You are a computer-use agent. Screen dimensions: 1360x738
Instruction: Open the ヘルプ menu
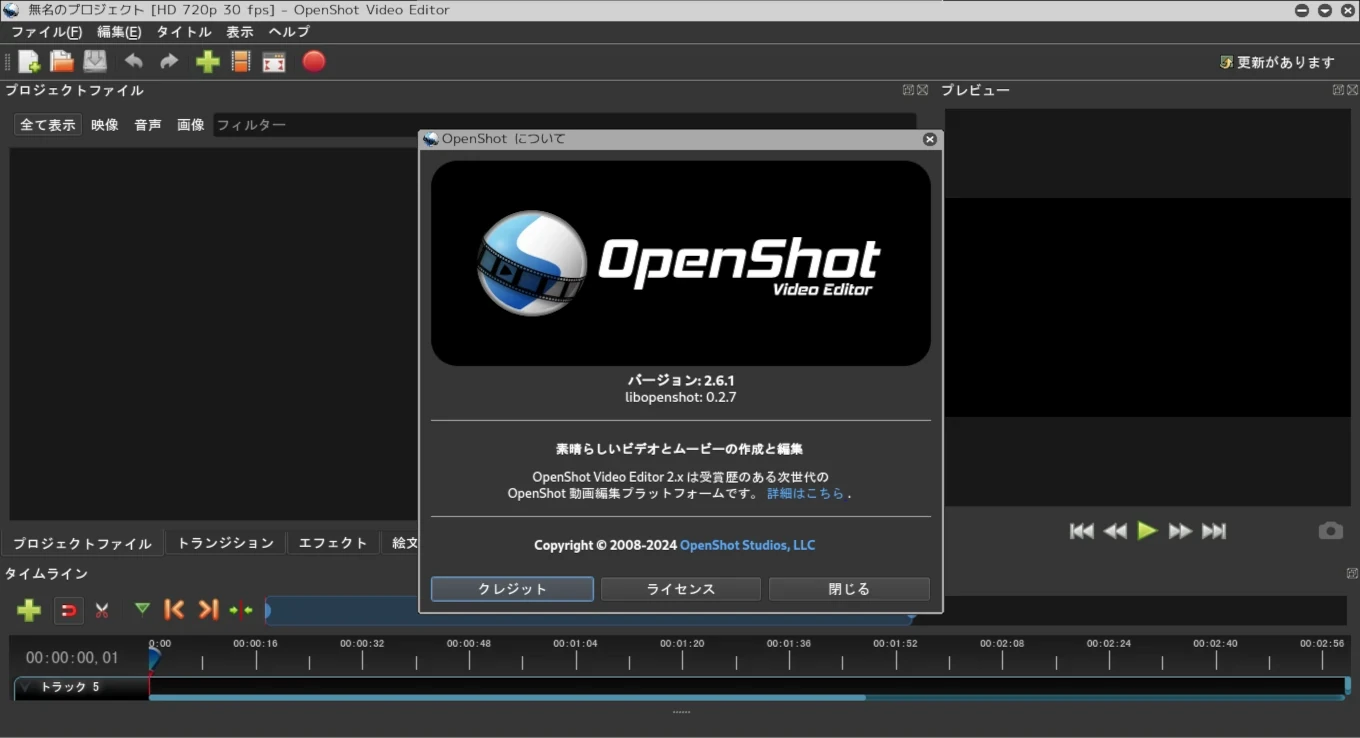pos(289,32)
